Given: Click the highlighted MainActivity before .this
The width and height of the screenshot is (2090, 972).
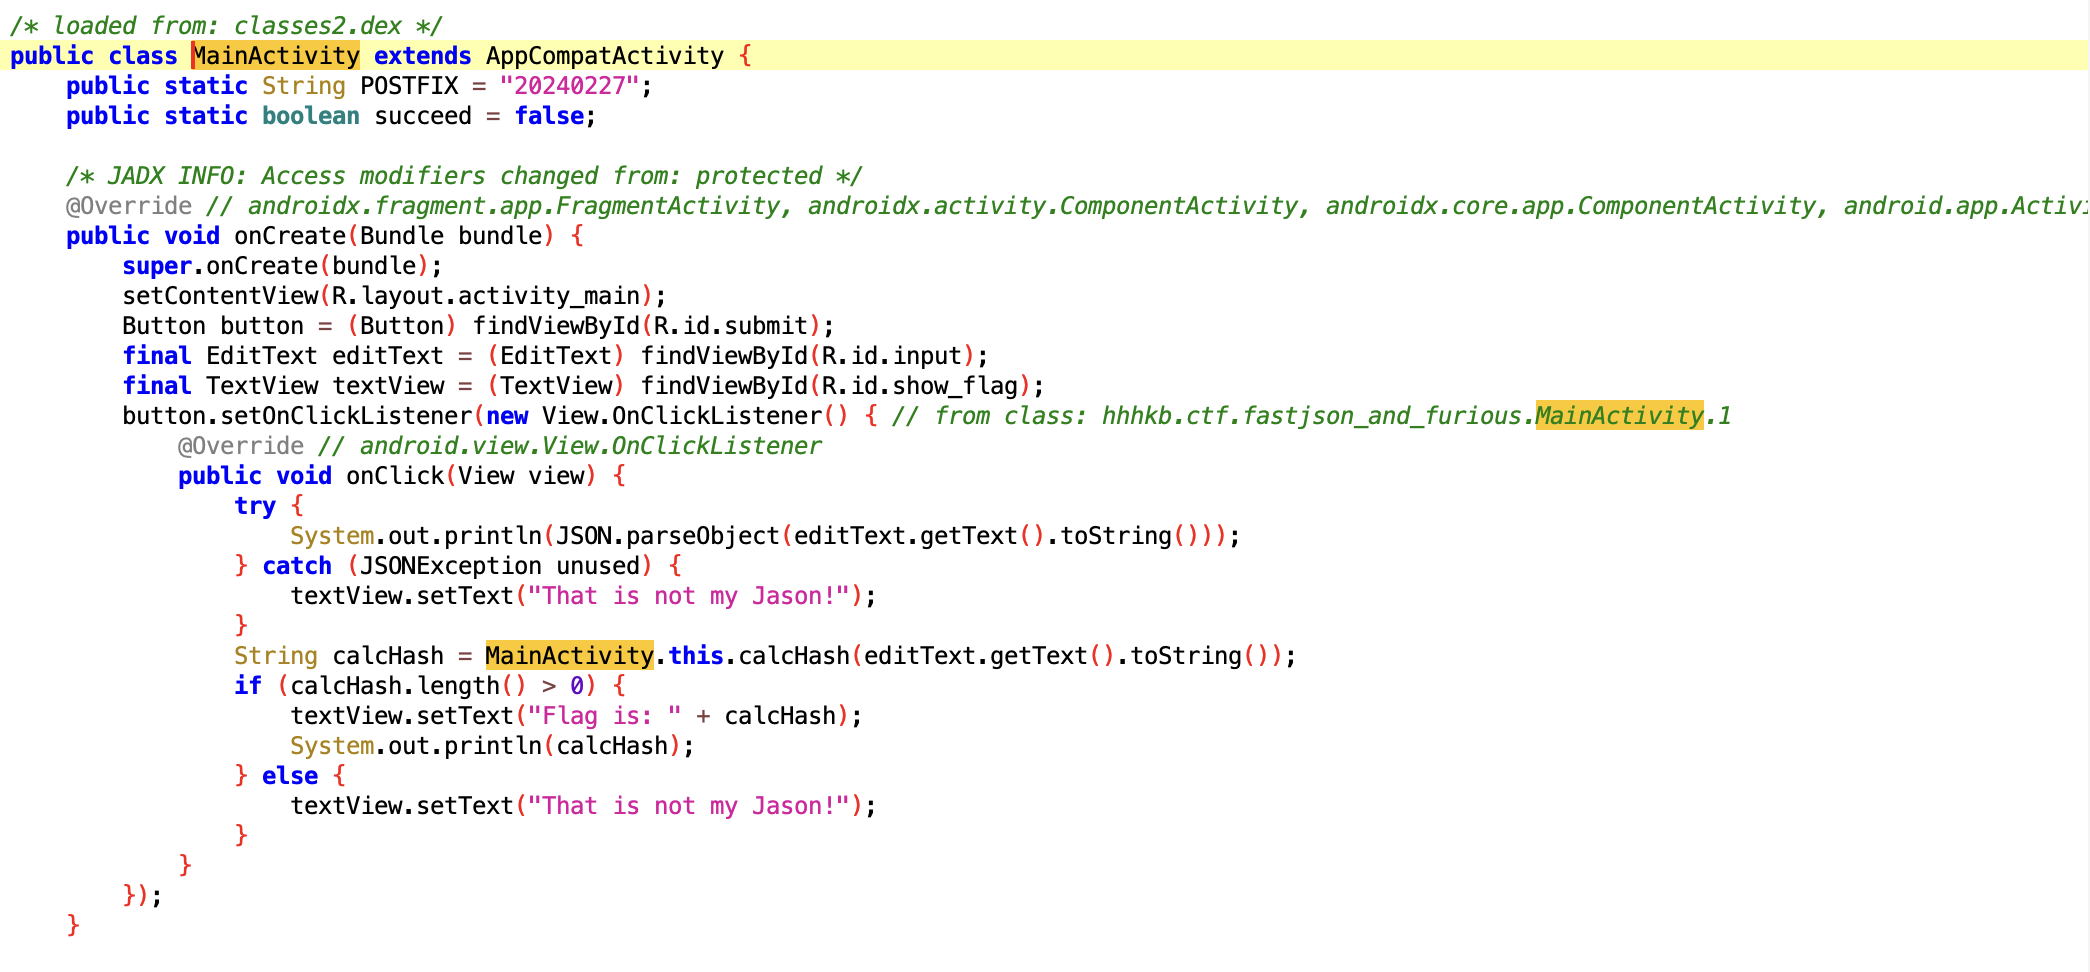Looking at the screenshot, I should [570, 656].
